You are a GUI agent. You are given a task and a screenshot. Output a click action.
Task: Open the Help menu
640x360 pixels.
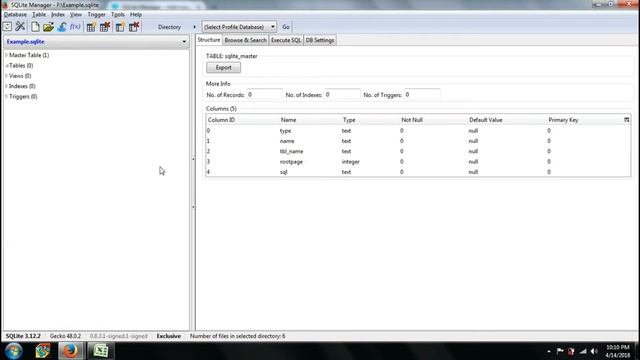coord(136,14)
